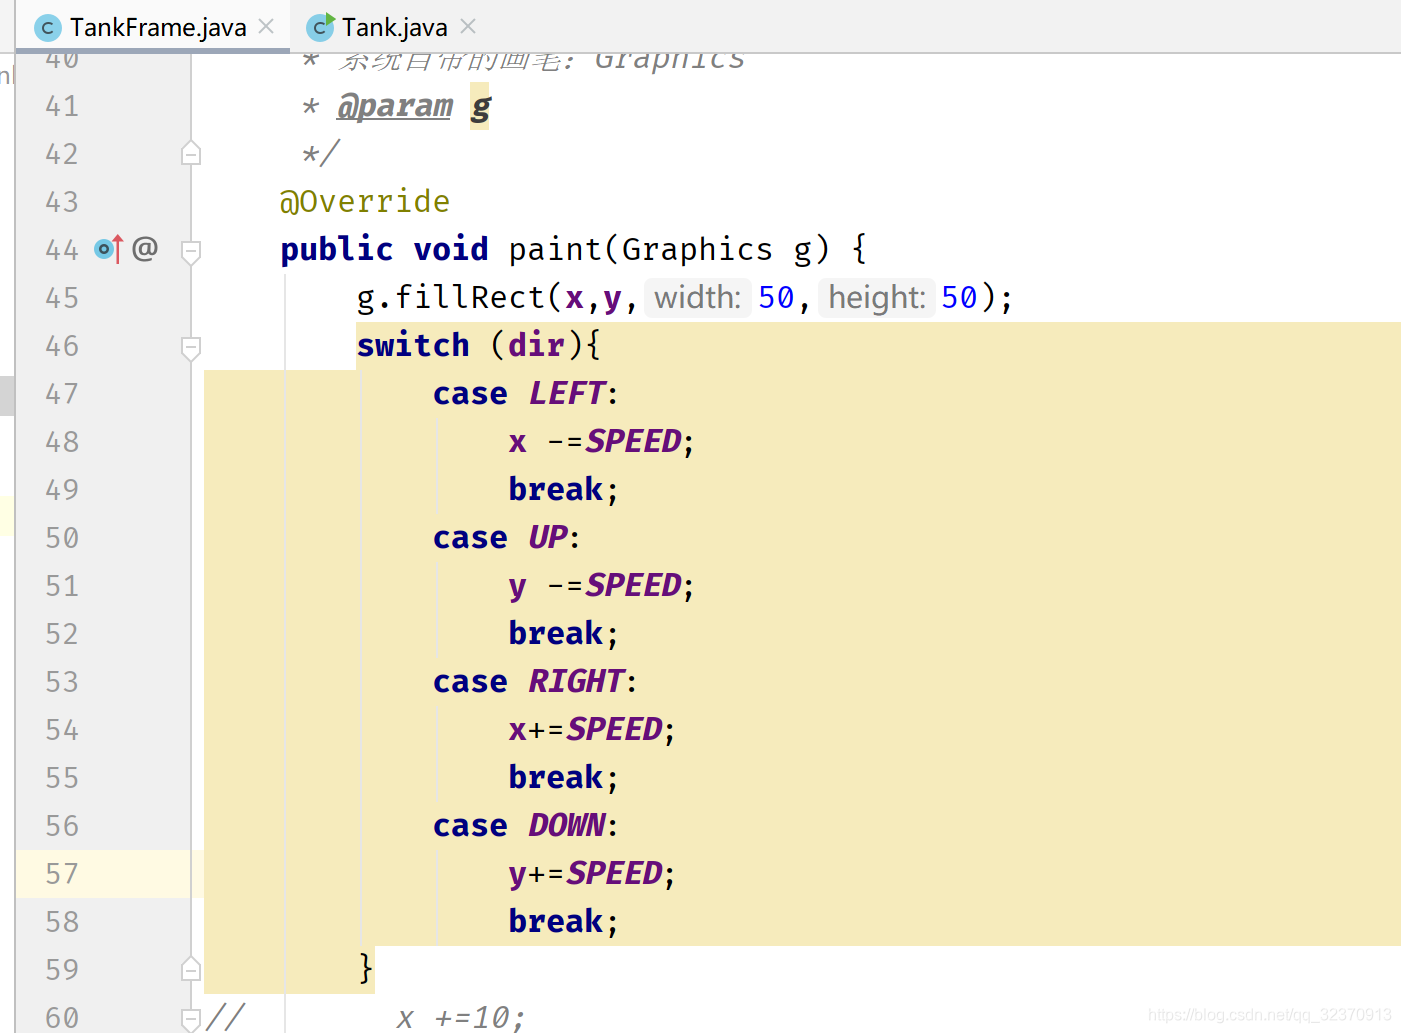Click the class icon on TankFrame.java tab
The height and width of the screenshot is (1033, 1401).
click(47, 28)
